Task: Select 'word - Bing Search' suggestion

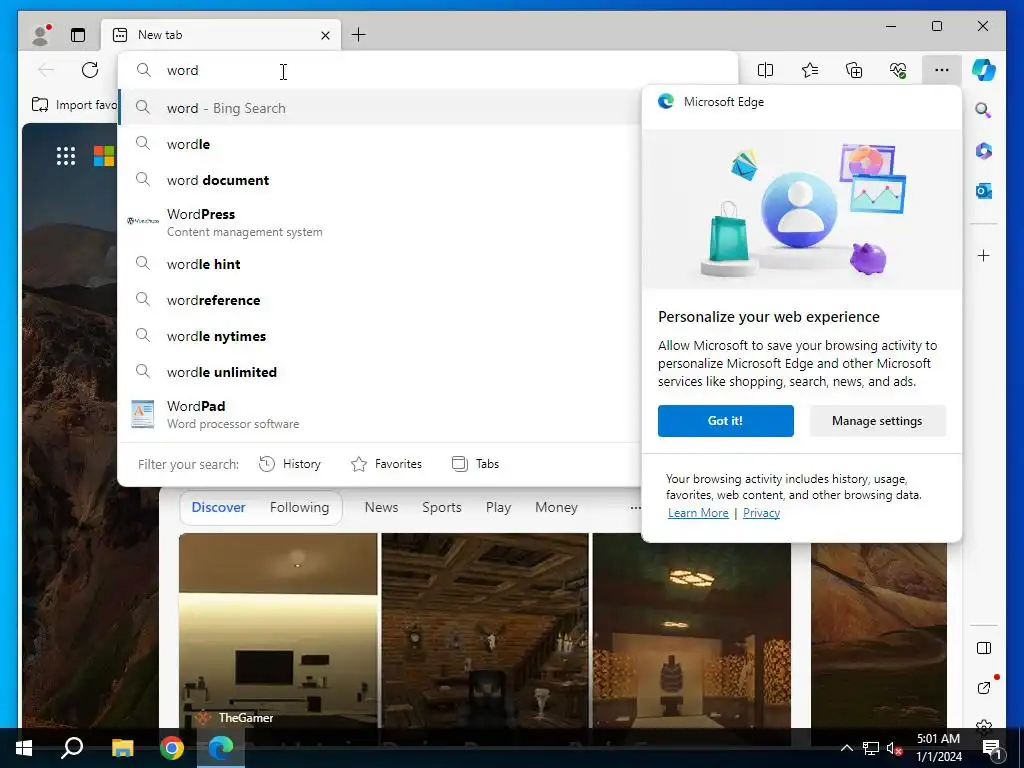Action: click(x=379, y=108)
